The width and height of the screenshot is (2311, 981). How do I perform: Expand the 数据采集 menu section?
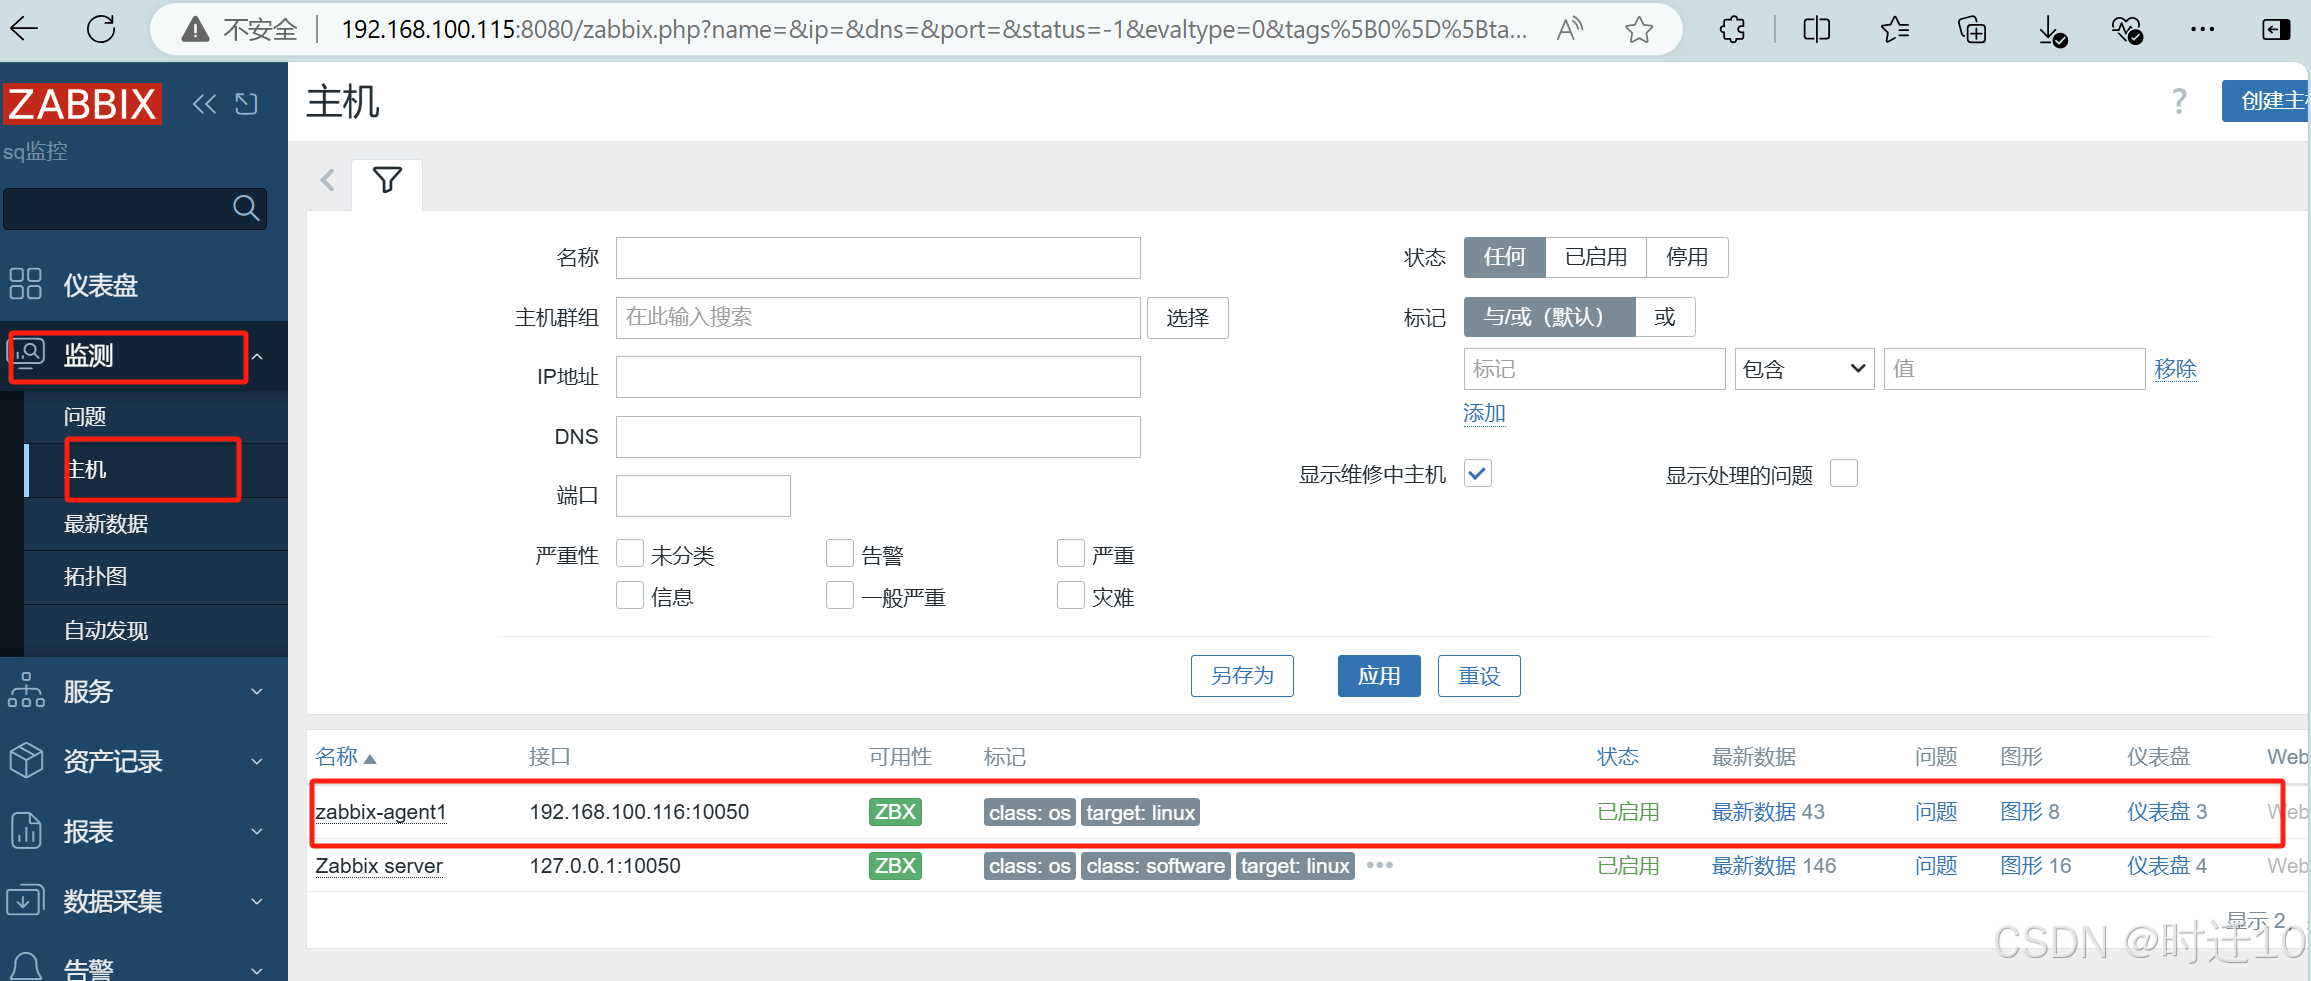(x=144, y=901)
